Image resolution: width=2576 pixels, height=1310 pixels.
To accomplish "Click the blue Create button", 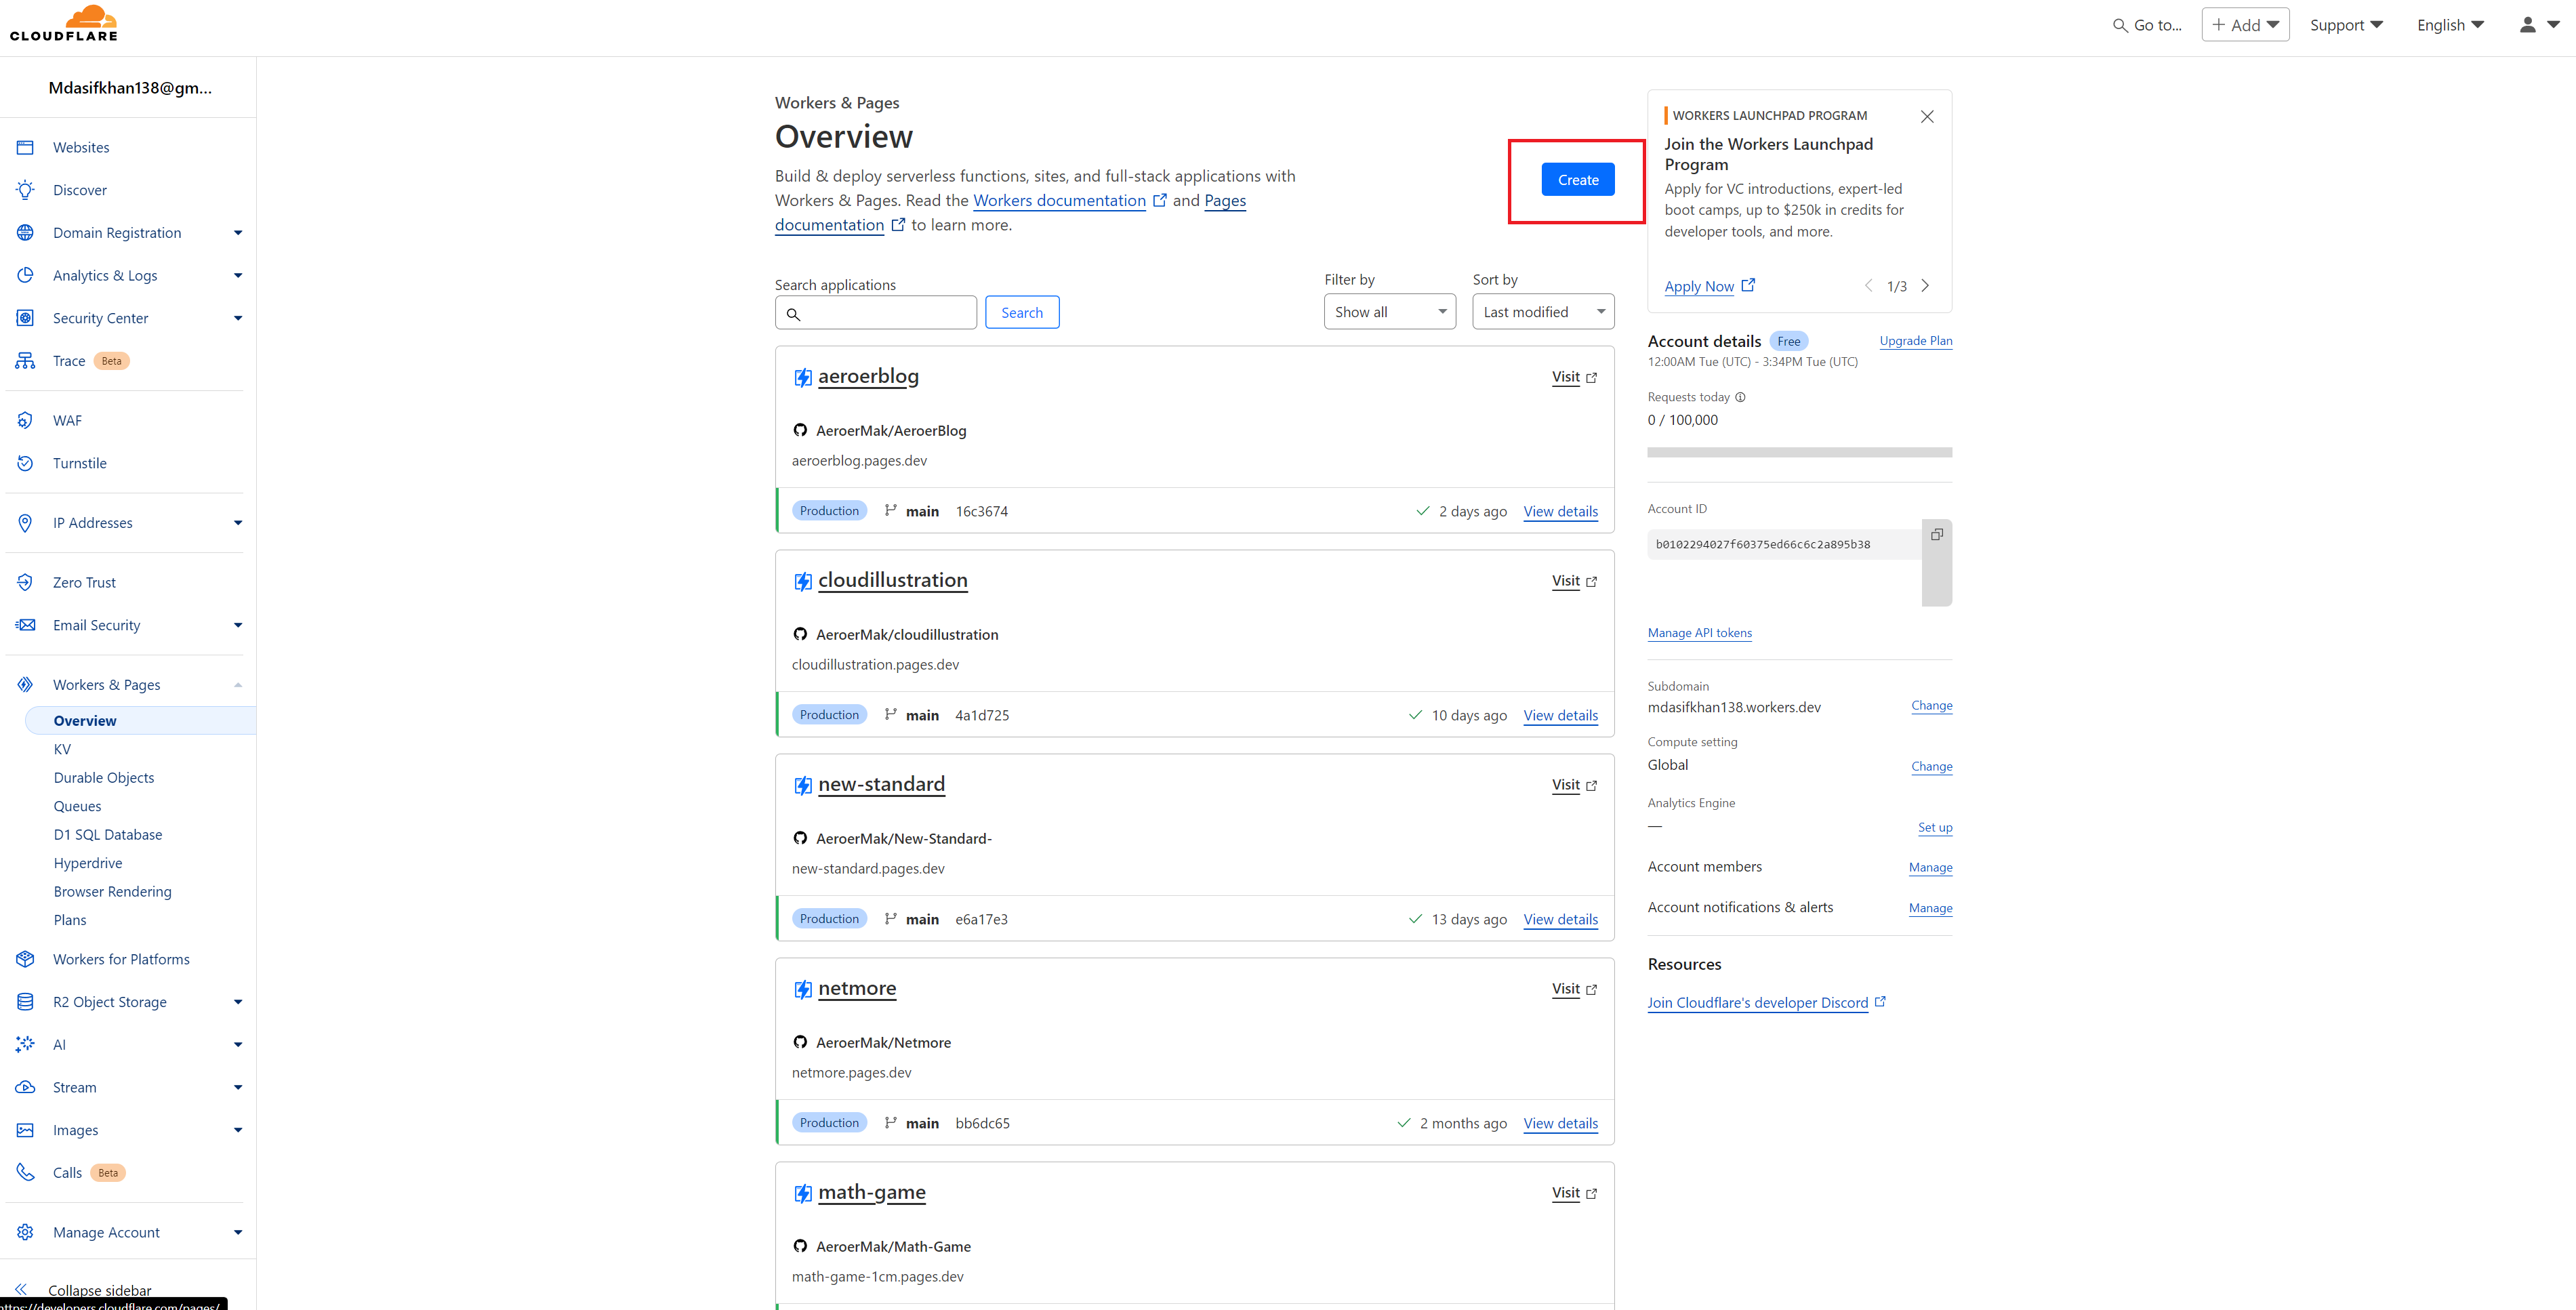I will pos(1578,180).
